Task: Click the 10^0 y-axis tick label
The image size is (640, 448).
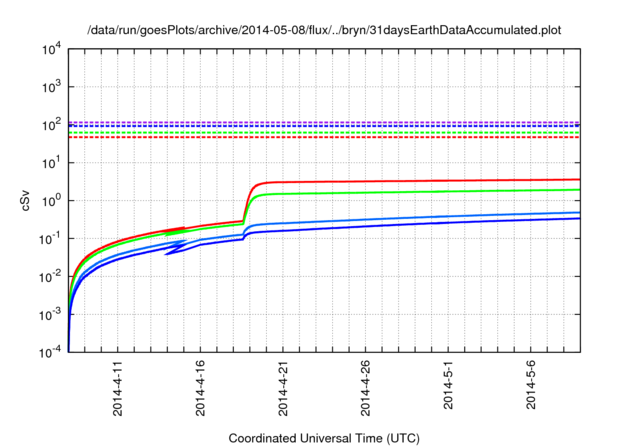Action: 51,201
